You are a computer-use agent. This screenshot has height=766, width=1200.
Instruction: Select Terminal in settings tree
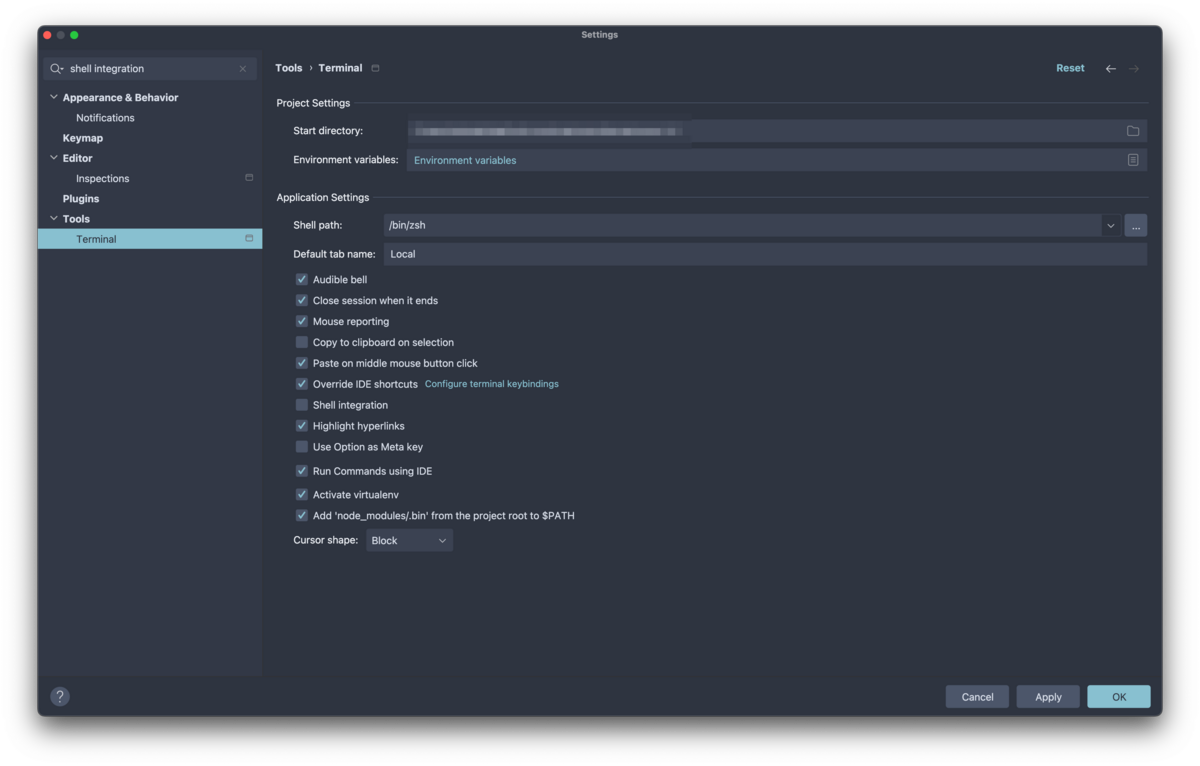(x=150, y=239)
